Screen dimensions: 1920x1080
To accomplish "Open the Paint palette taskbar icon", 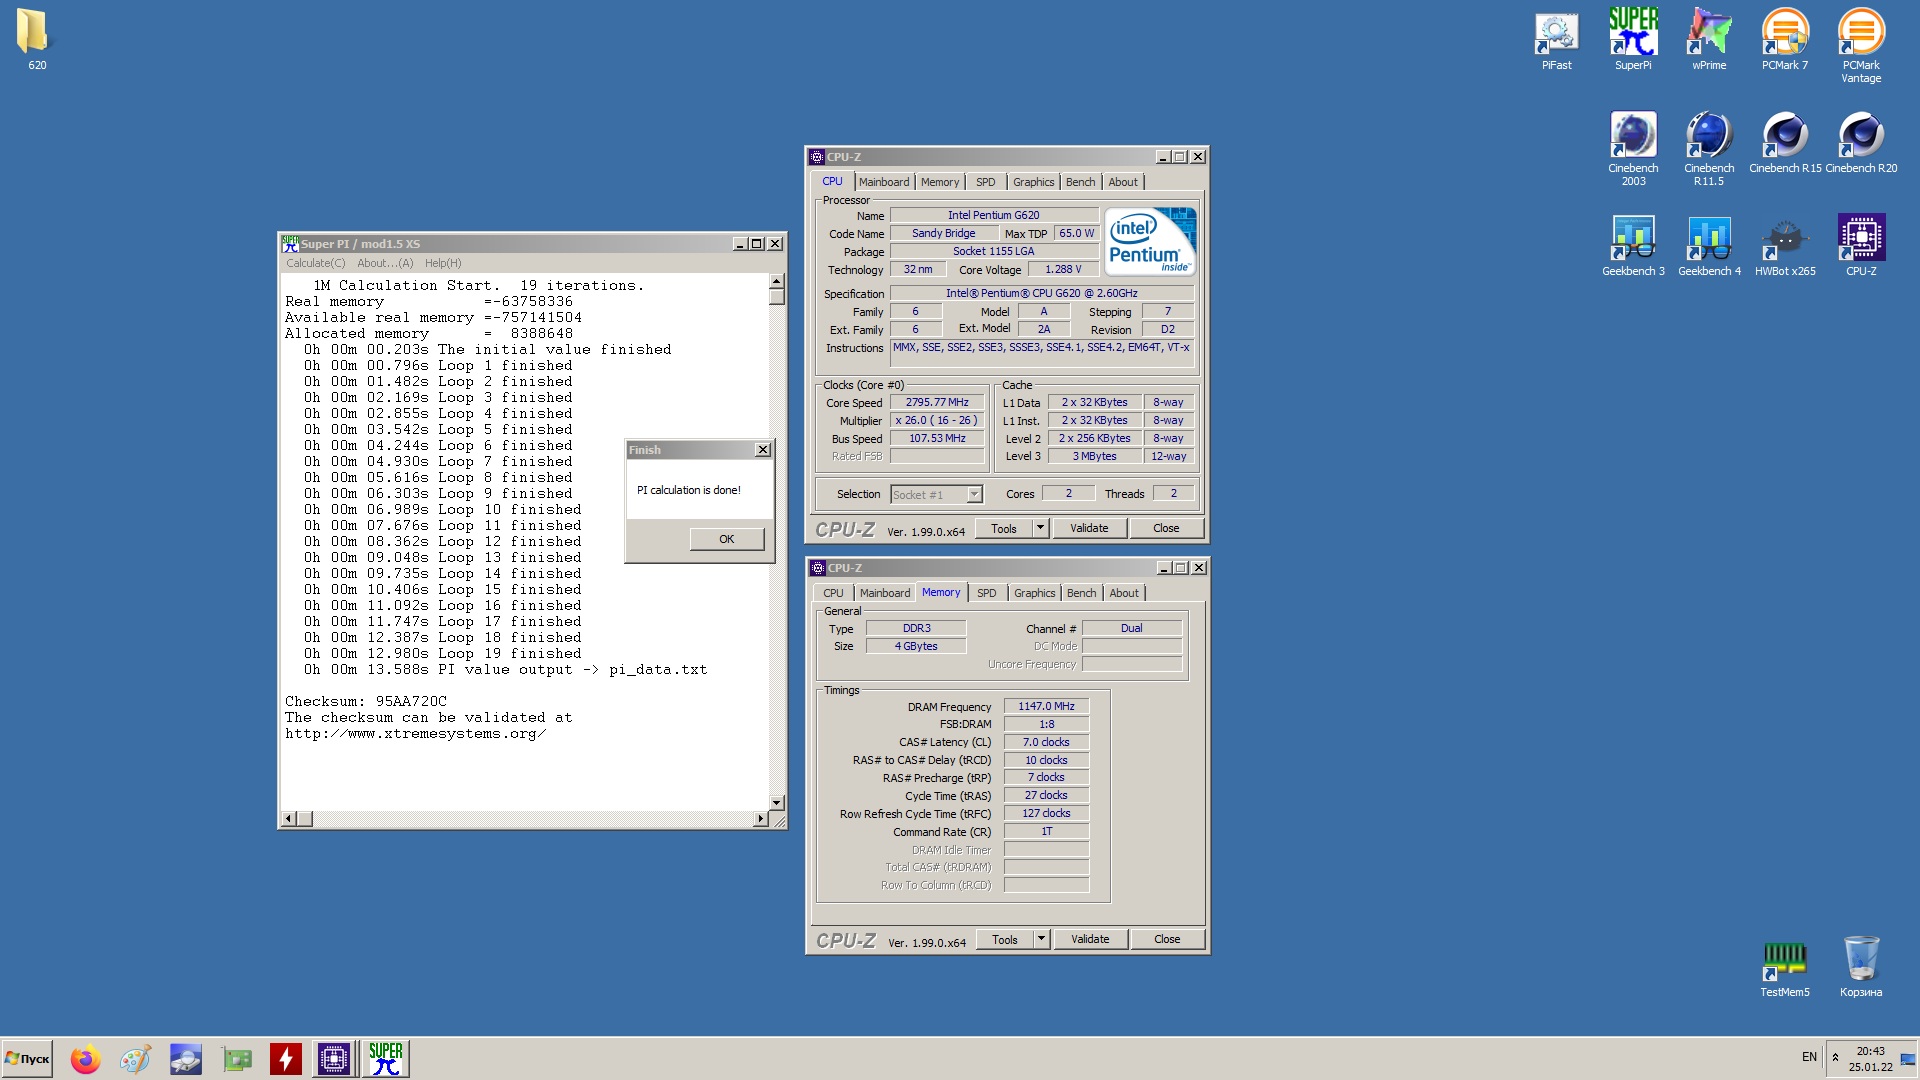I will 135,1059.
